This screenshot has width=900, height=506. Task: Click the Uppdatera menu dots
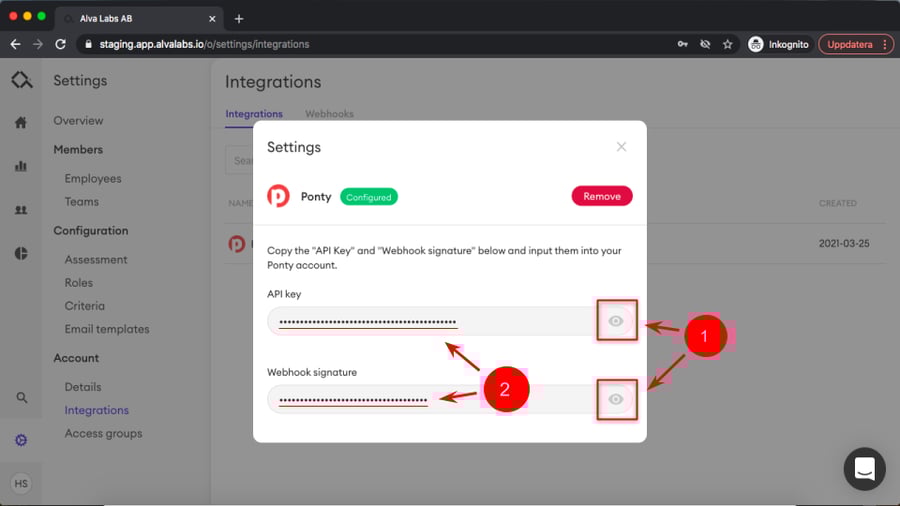tap(885, 44)
